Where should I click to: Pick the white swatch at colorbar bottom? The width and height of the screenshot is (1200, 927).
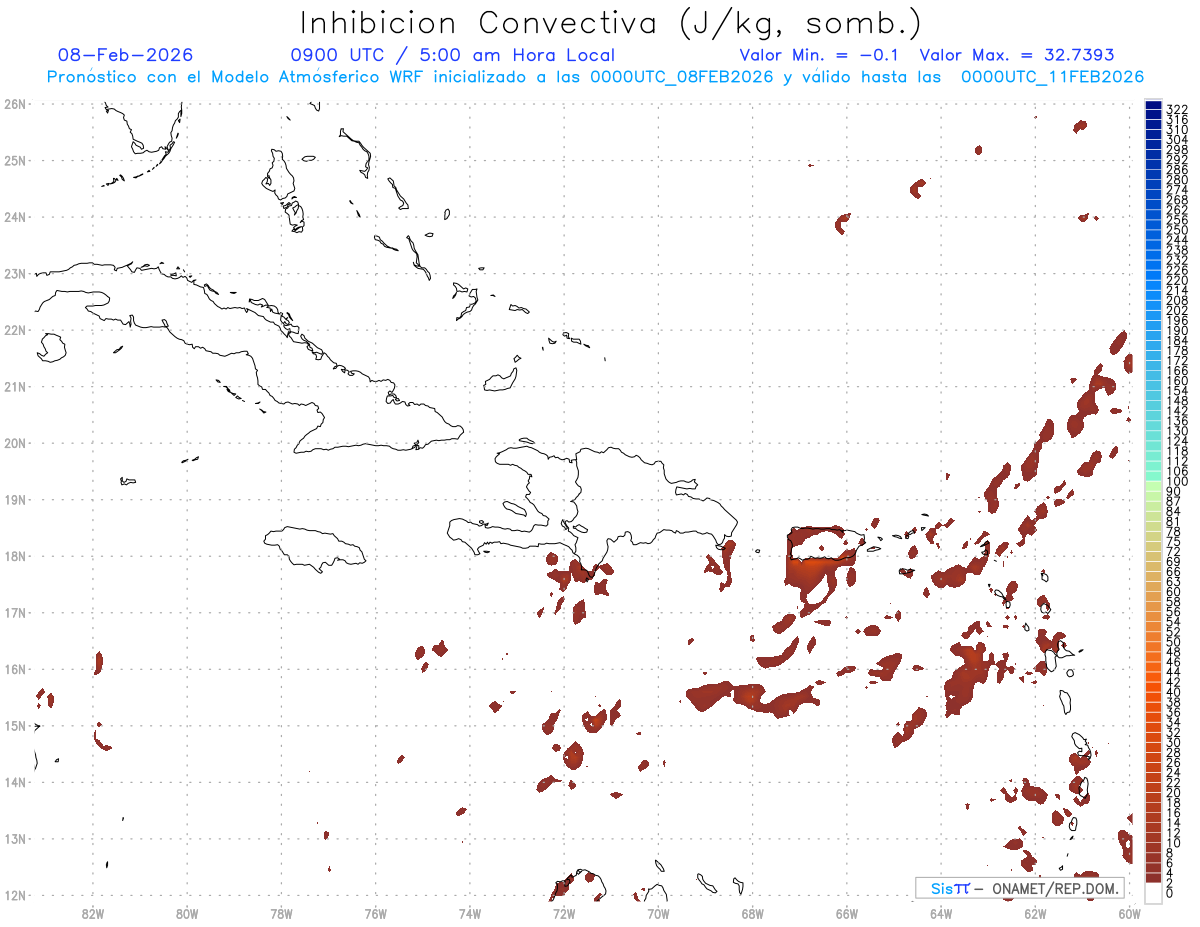click(1153, 891)
